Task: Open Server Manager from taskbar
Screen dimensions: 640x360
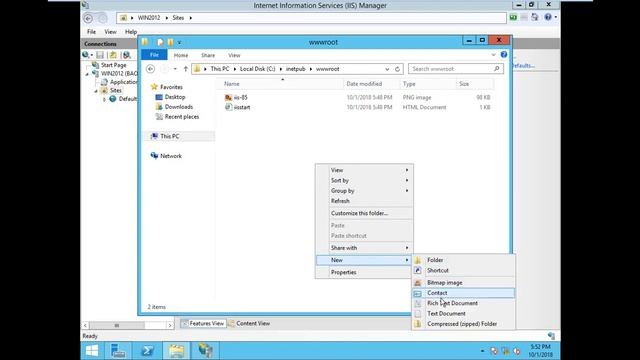Action: coord(118,351)
